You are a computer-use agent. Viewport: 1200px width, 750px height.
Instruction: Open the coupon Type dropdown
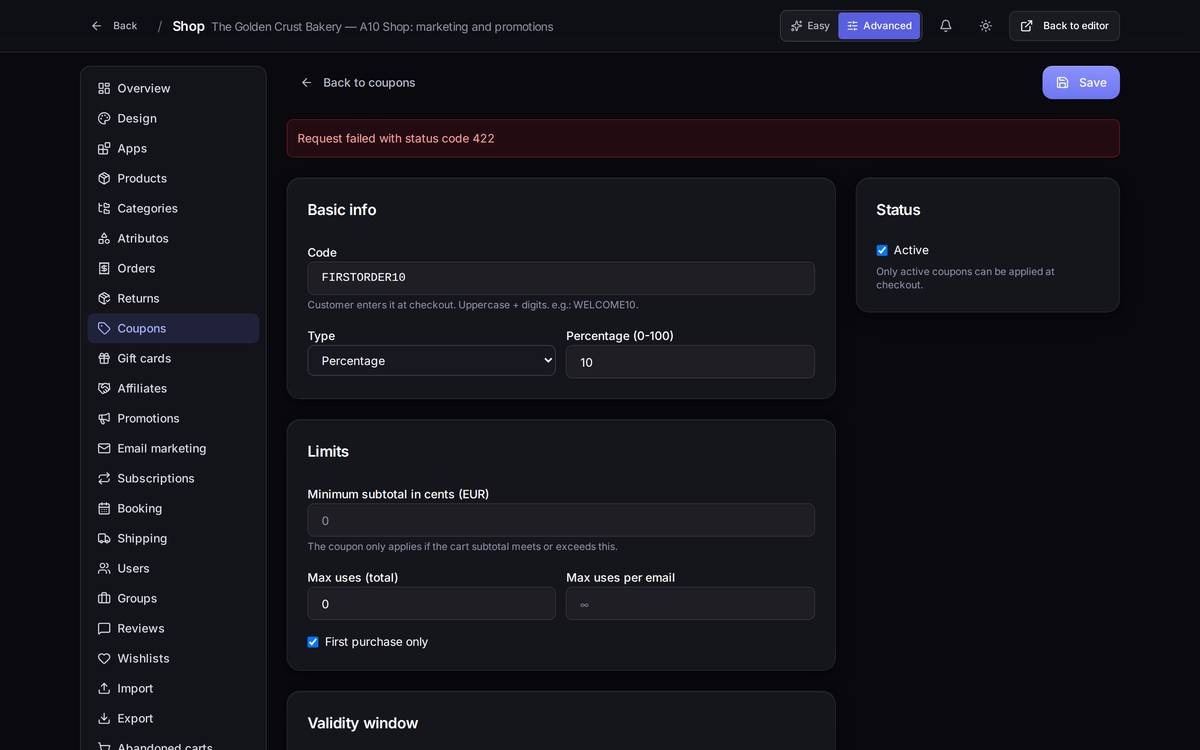[431, 361]
